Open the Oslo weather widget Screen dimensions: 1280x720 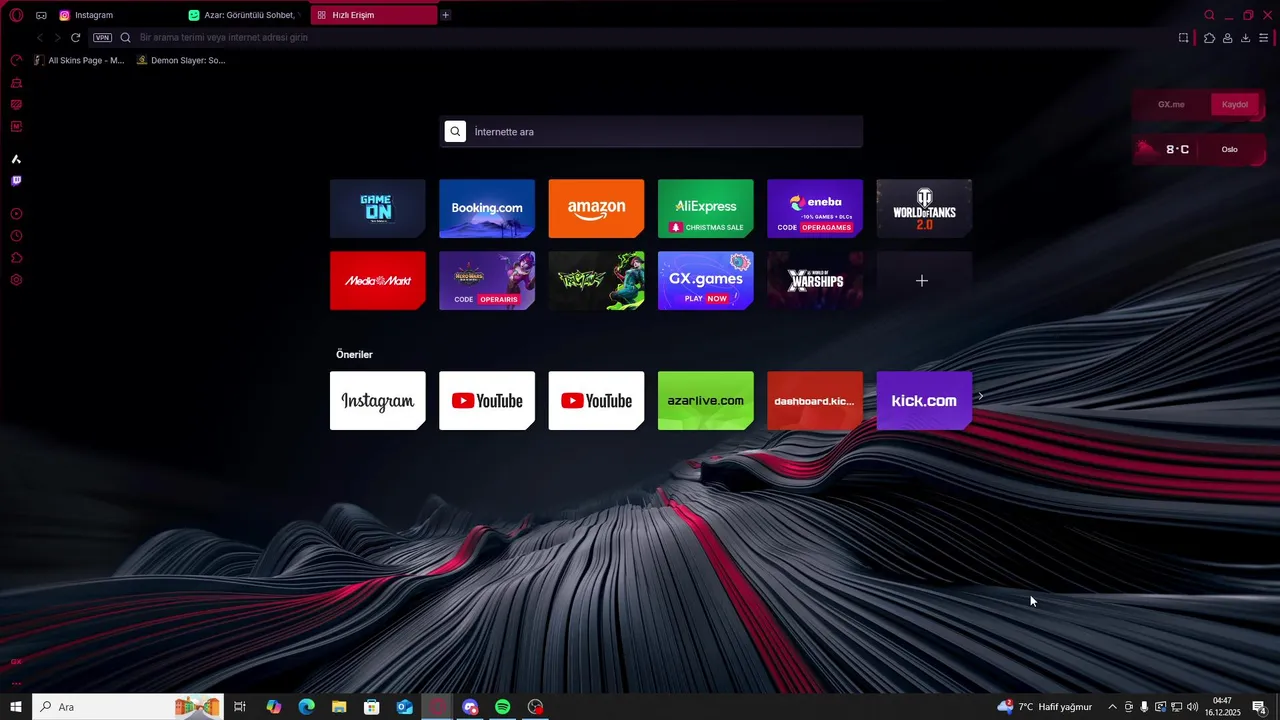(x=1199, y=149)
